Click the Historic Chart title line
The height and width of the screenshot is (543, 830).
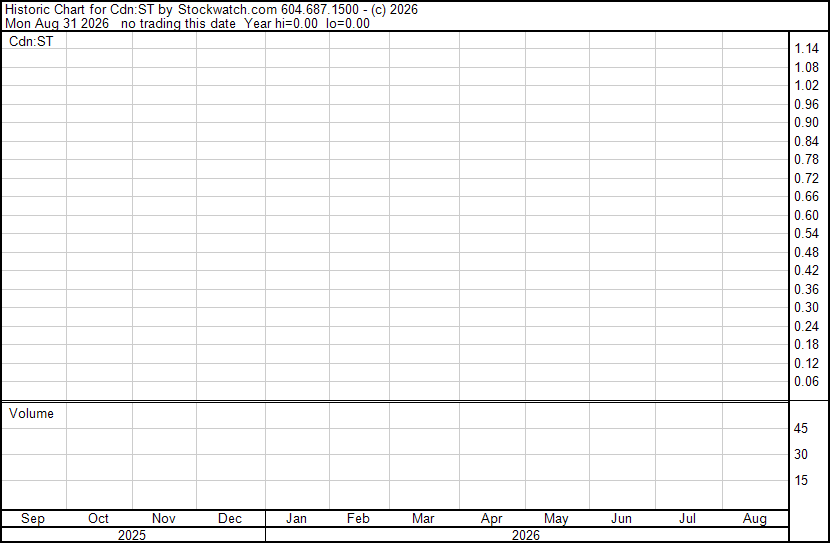tap(211, 10)
